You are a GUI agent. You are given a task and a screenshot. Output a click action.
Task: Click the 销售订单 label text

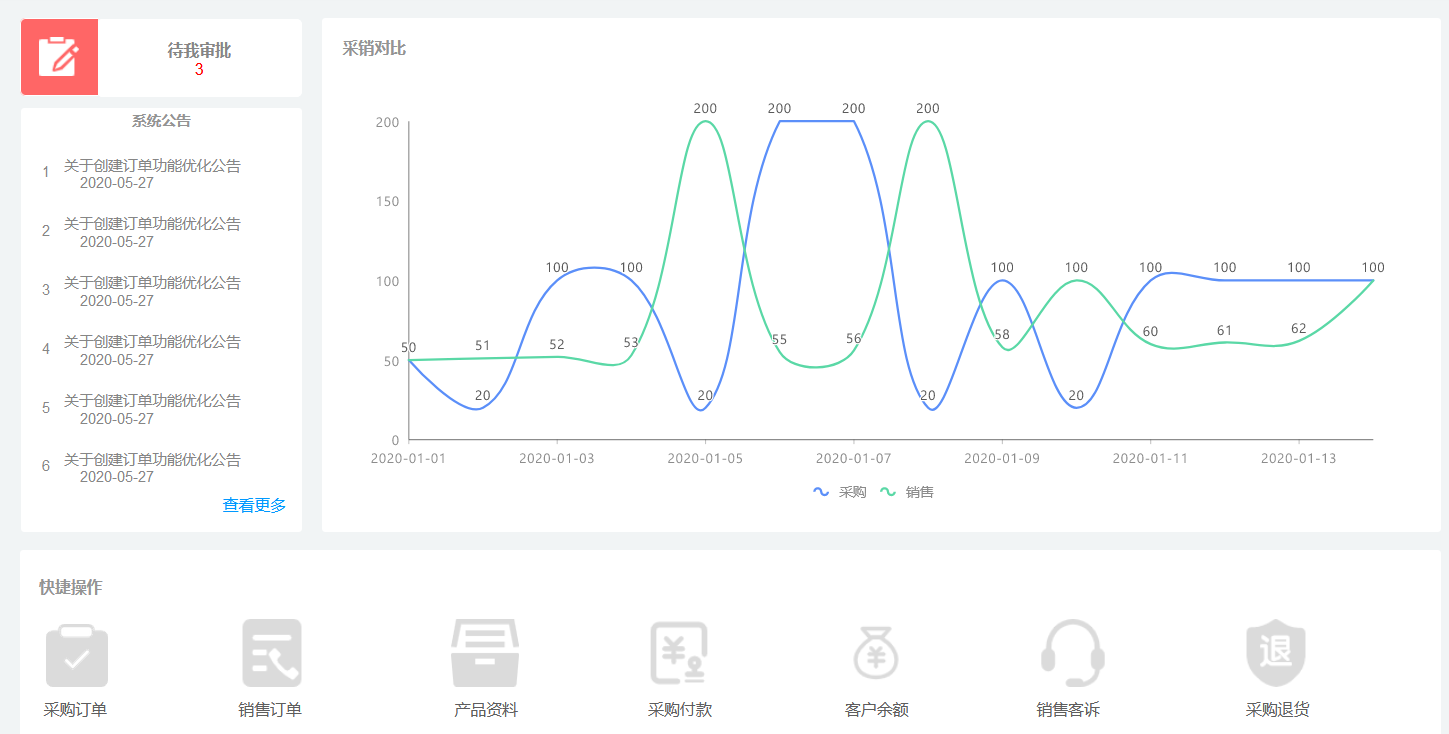270,710
